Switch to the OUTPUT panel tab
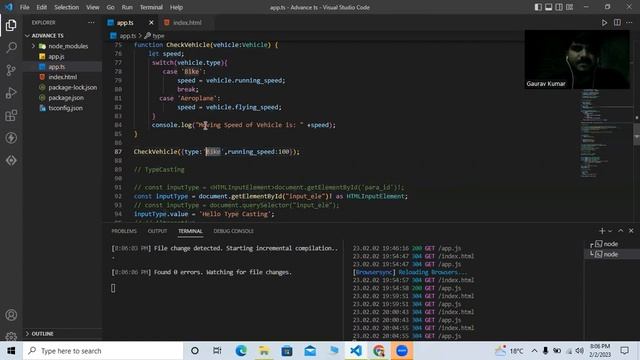This screenshot has width=640, height=360. 157,231
